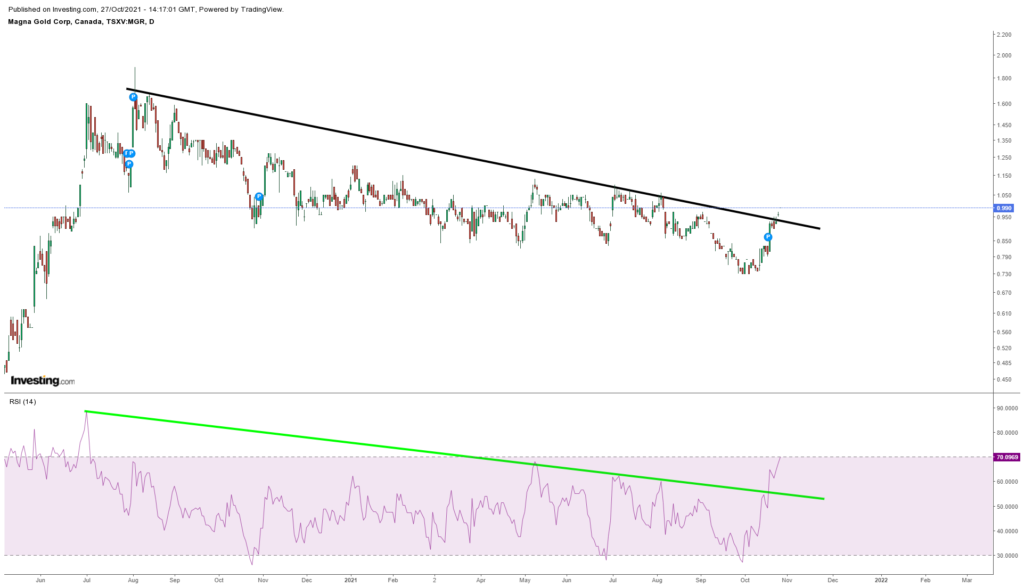The height and width of the screenshot is (587, 1024).
Task: Click the 90.0000 RSI axis label
Action: [x=1007, y=408]
